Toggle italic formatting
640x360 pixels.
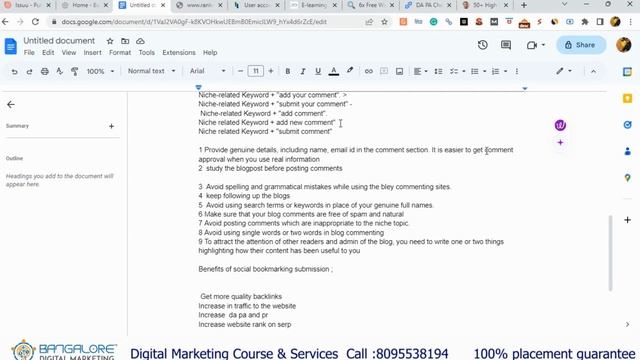click(x=303, y=71)
